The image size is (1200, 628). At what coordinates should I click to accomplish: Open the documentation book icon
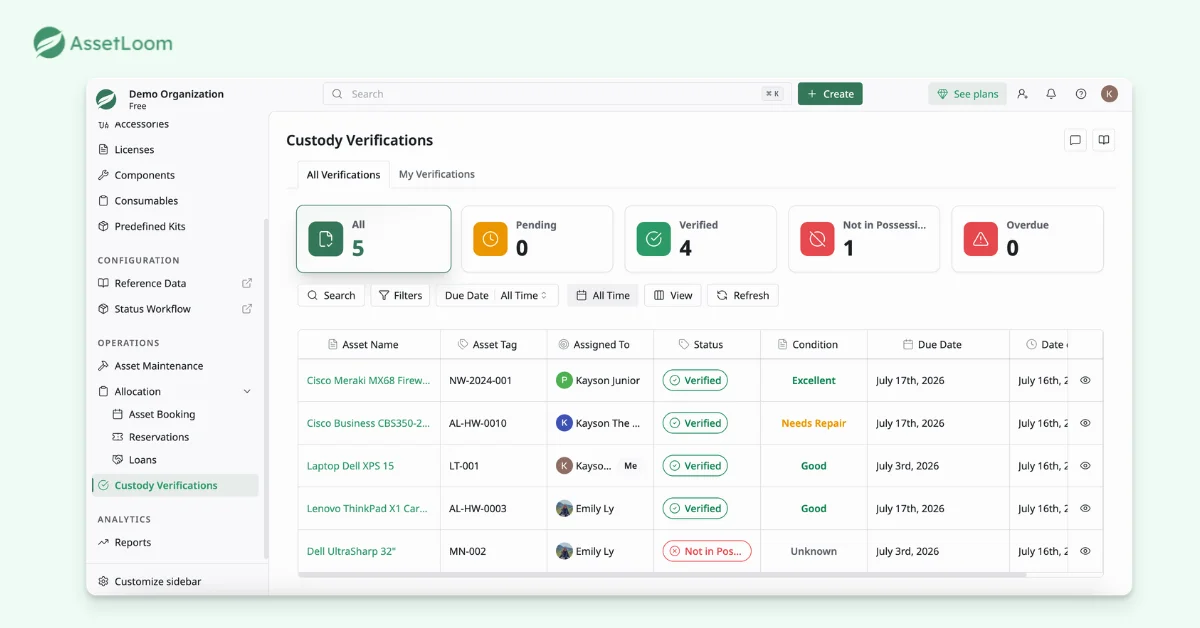coord(1104,140)
